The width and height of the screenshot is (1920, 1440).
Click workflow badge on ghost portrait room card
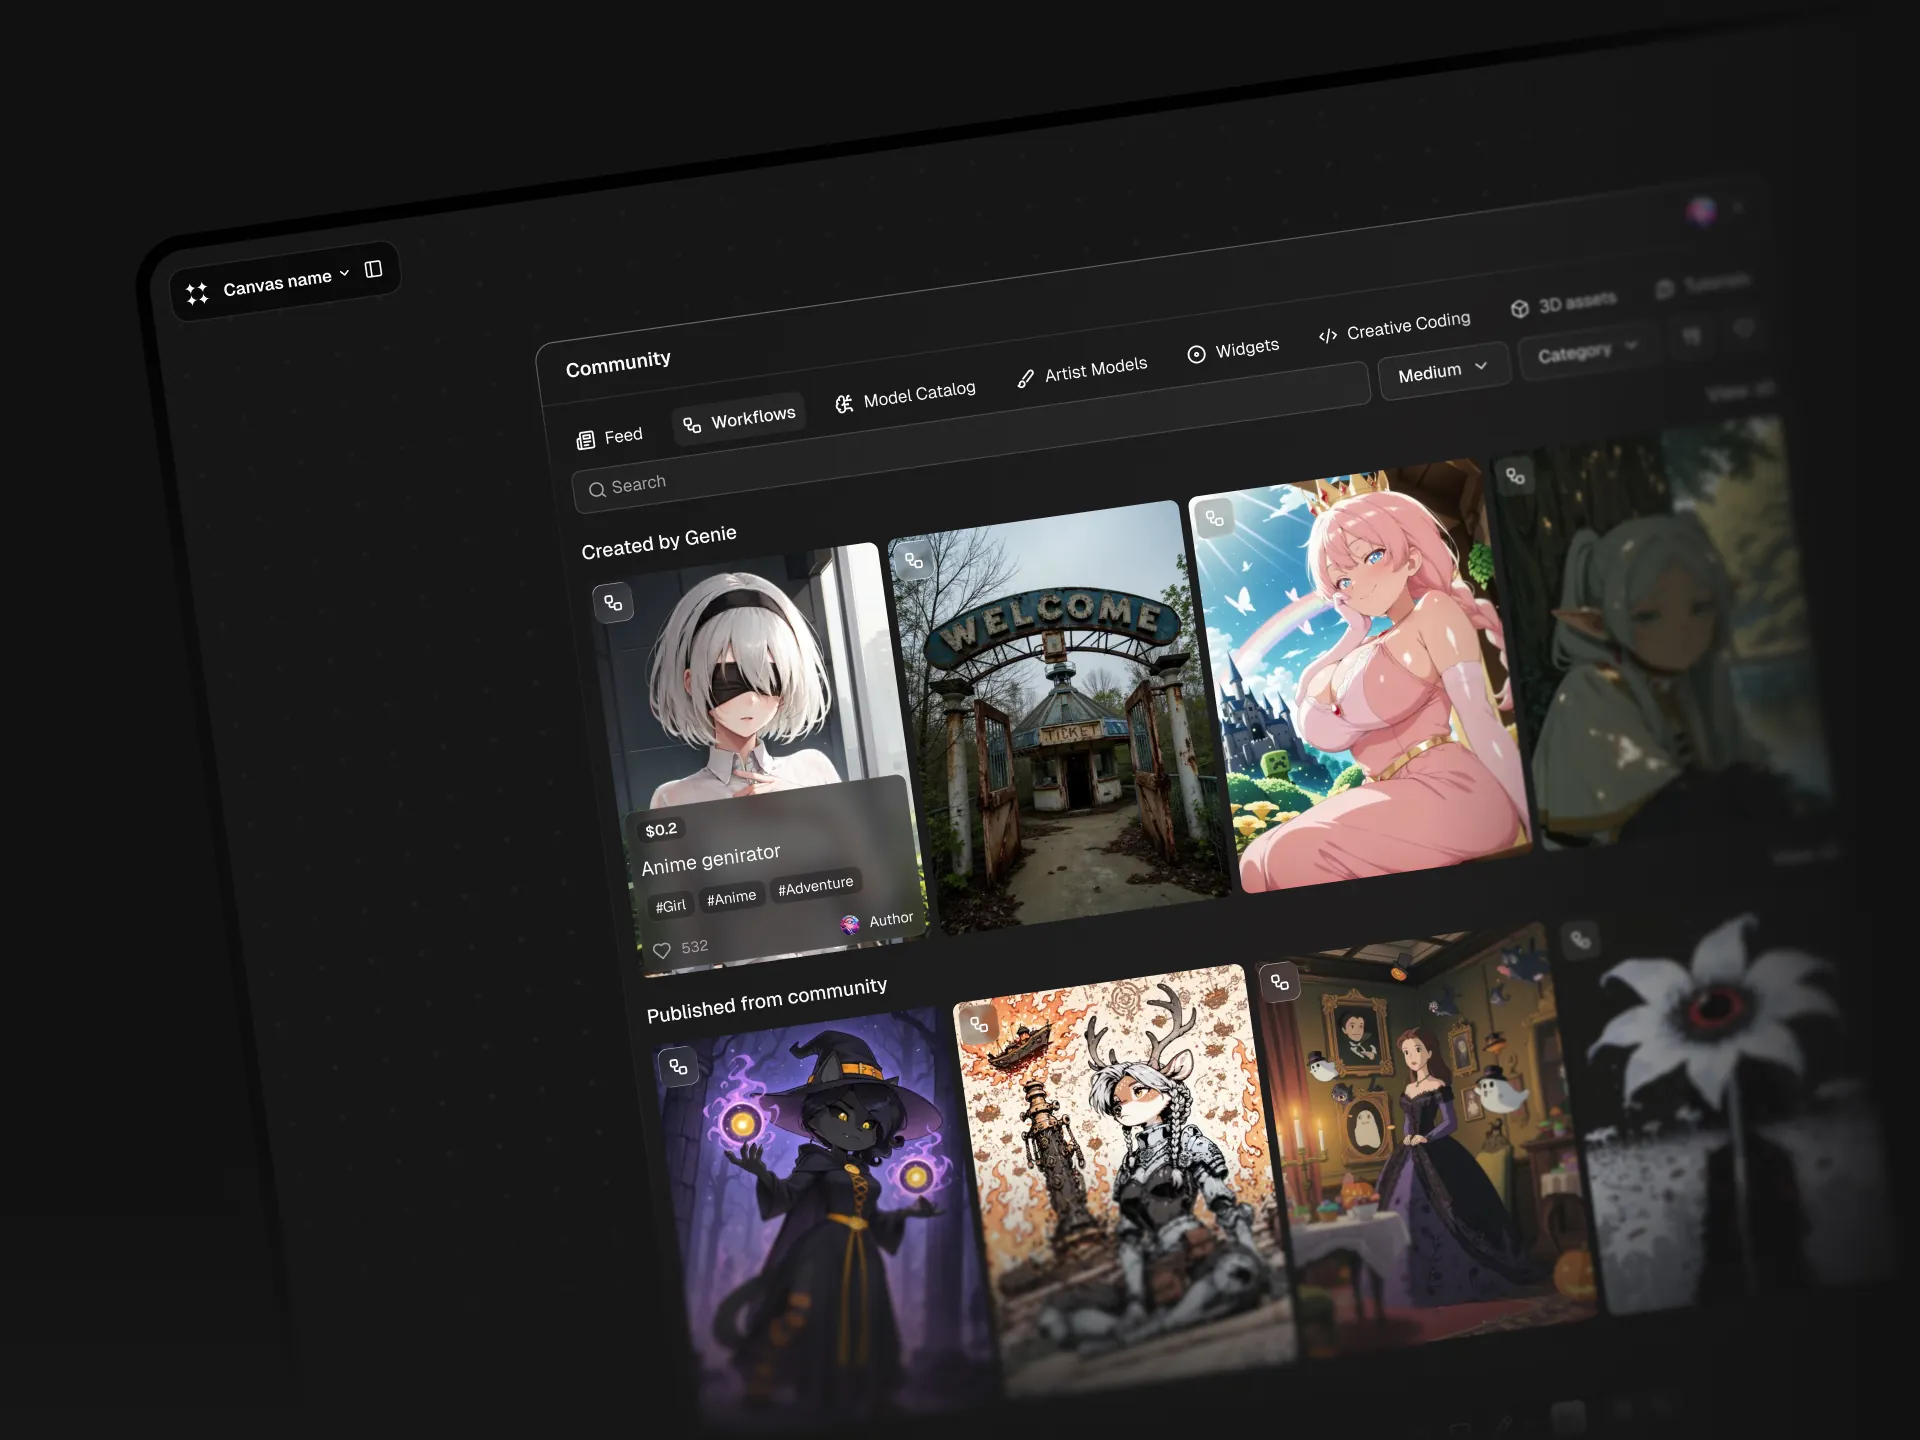pyautogui.click(x=1280, y=982)
